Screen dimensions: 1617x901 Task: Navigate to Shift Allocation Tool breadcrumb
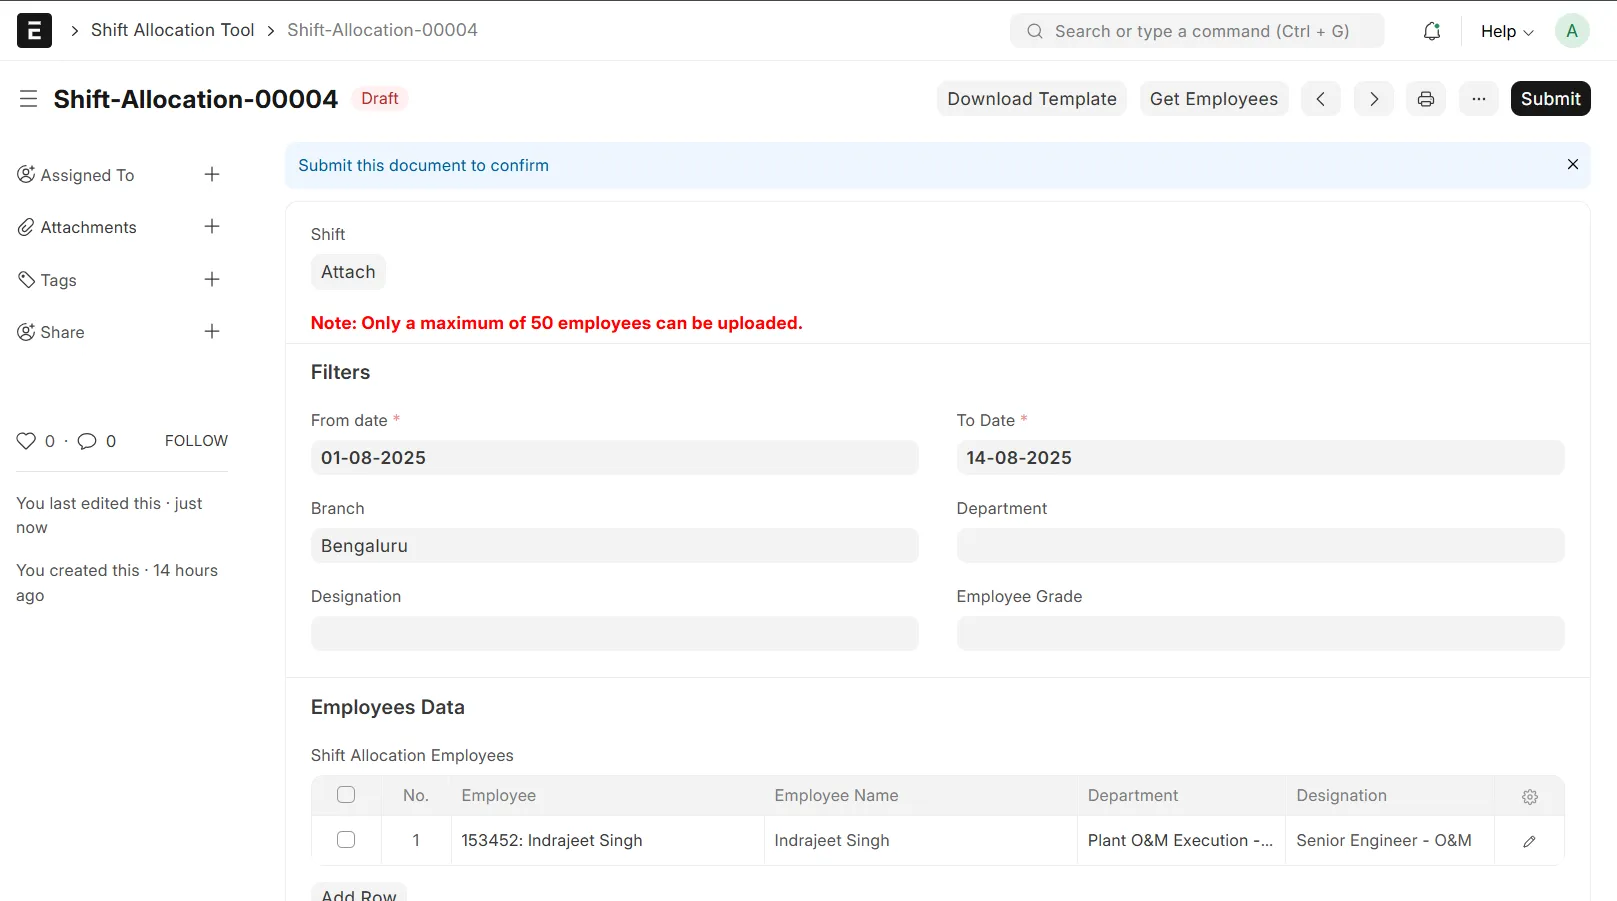point(173,30)
